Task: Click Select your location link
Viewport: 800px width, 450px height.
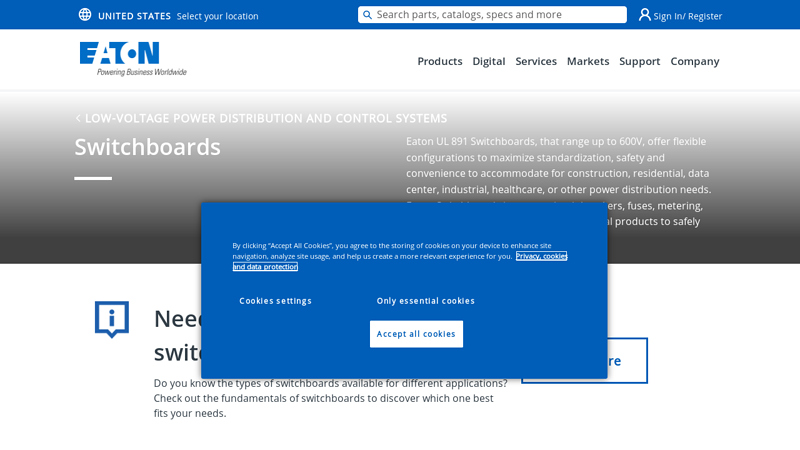Action: tap(217, 16)
